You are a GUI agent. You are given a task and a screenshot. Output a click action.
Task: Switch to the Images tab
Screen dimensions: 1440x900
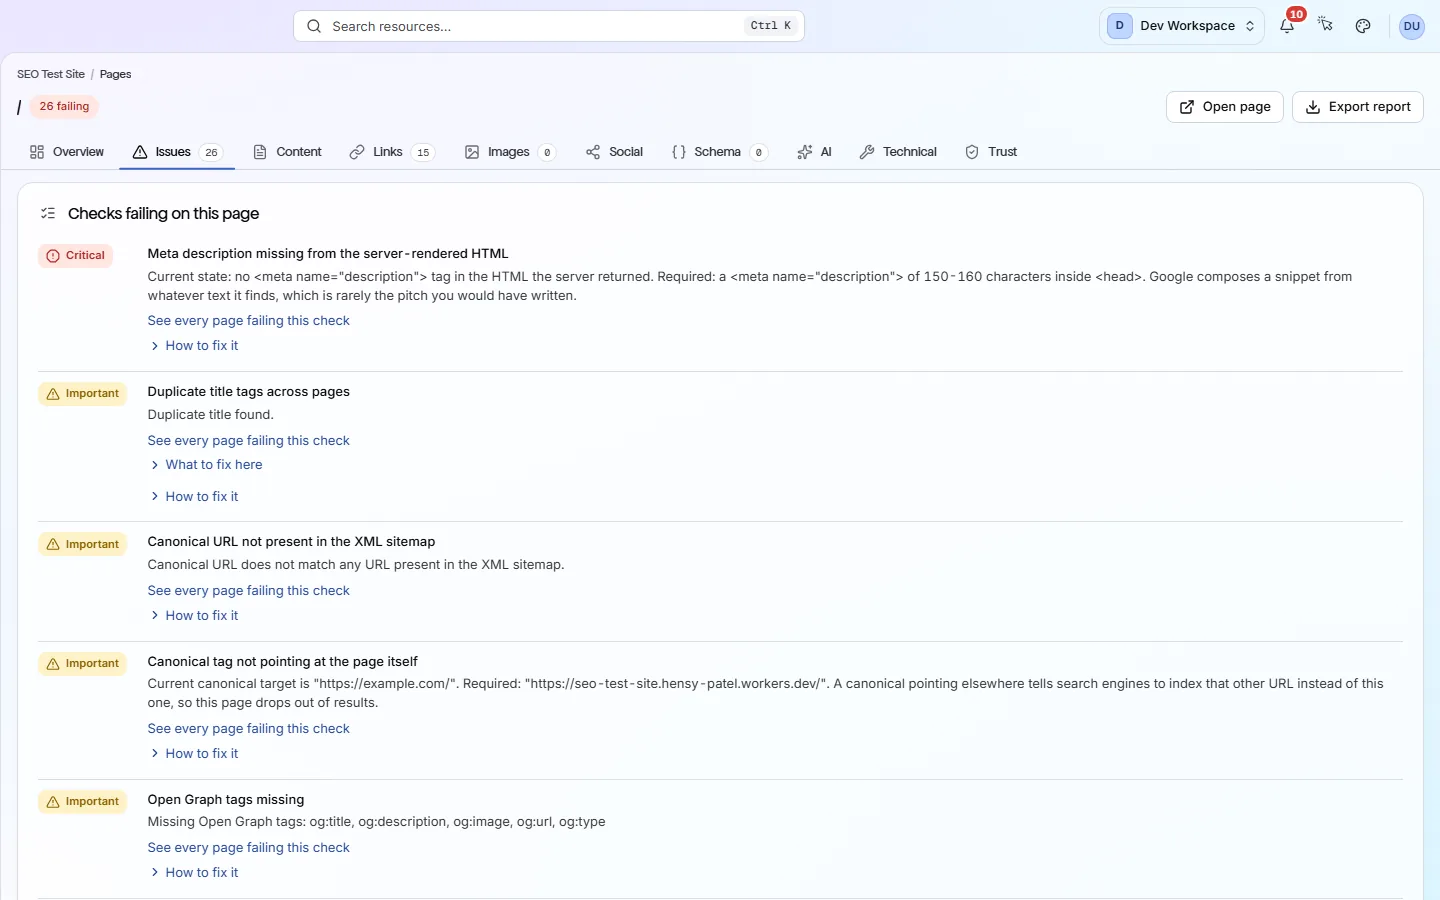[509, 152]
